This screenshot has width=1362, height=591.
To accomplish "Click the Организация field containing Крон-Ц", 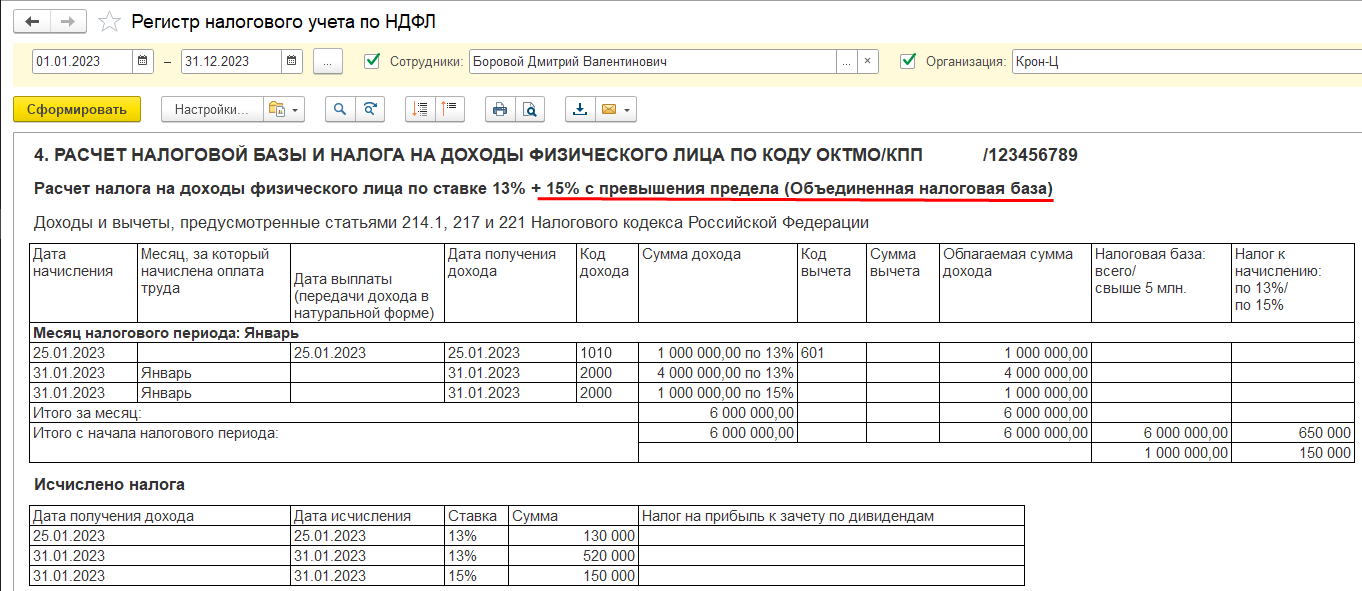I will [x=1186, y=61].
